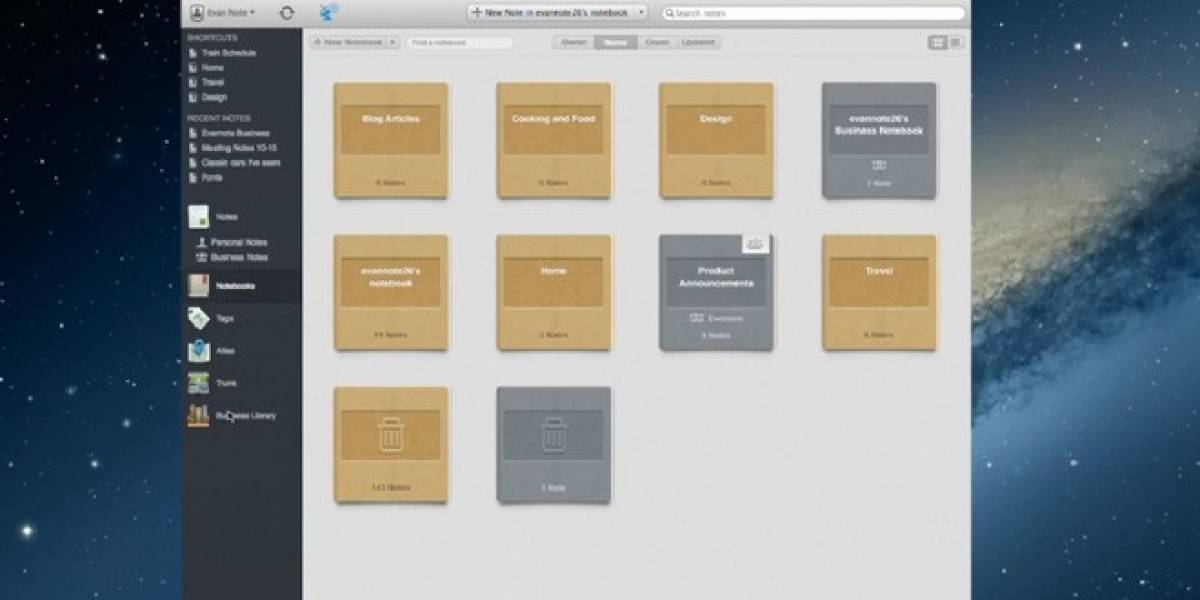1200x600 pixels.
Task: Open the Trunk icon in the sidebar
Action: pos(198,383)
